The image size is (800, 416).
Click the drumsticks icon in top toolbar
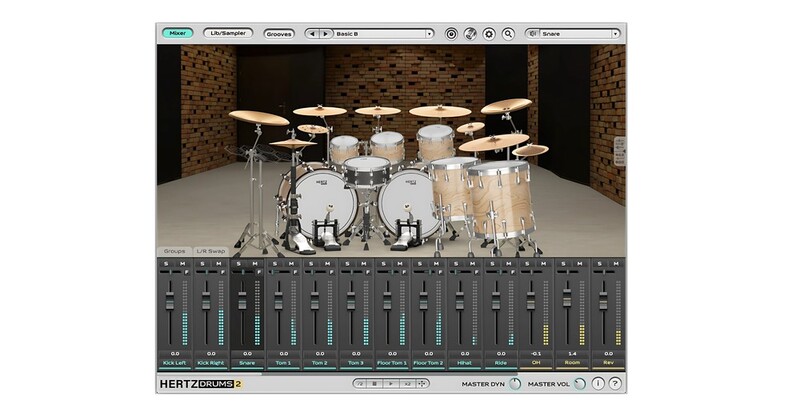(x=470, y=34)
